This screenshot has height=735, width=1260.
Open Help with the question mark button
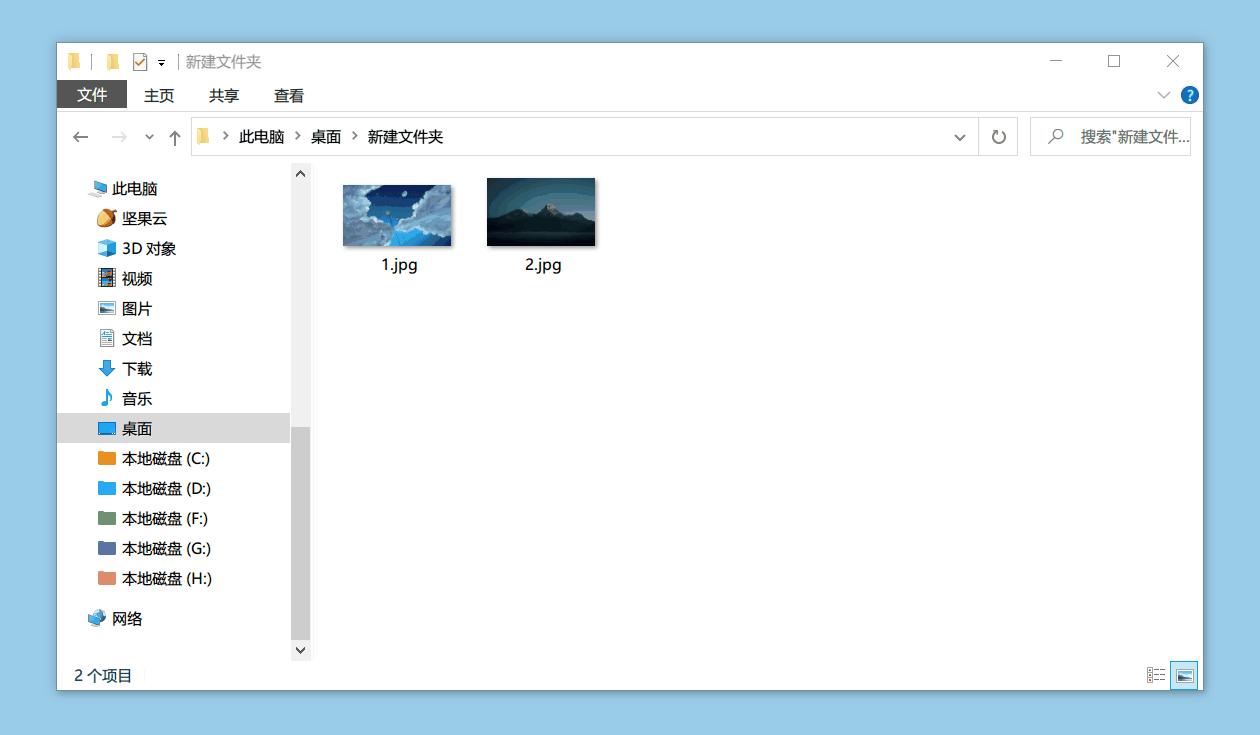(1189, 95)
